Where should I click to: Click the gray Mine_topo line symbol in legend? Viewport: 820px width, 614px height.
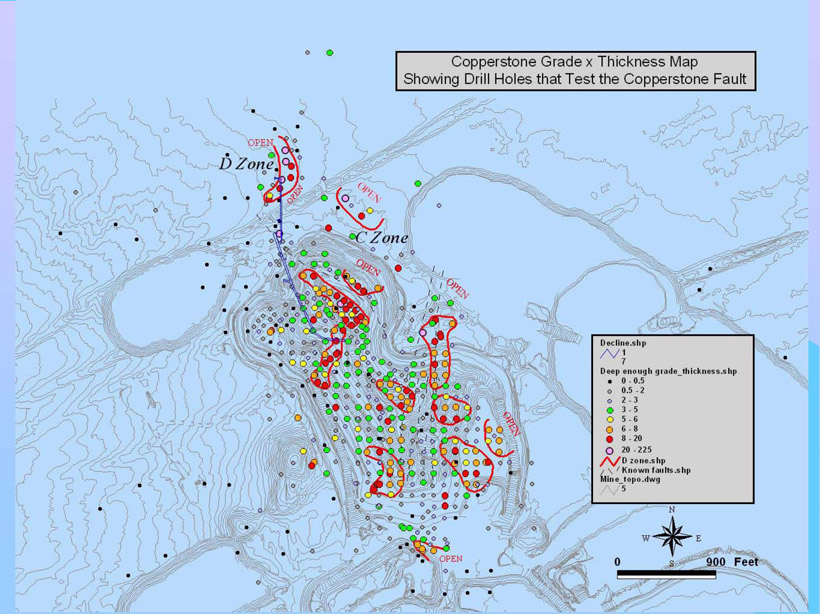[609, 490]
